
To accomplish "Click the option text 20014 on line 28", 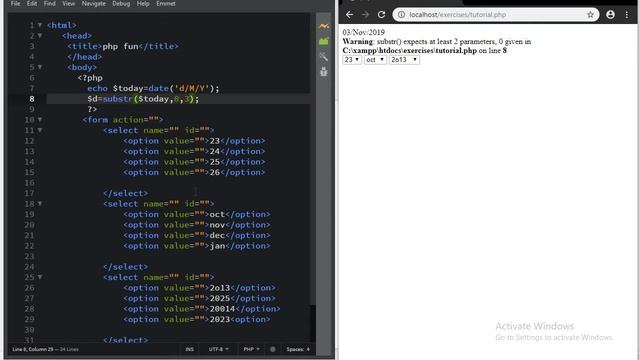I will point(222,309).
